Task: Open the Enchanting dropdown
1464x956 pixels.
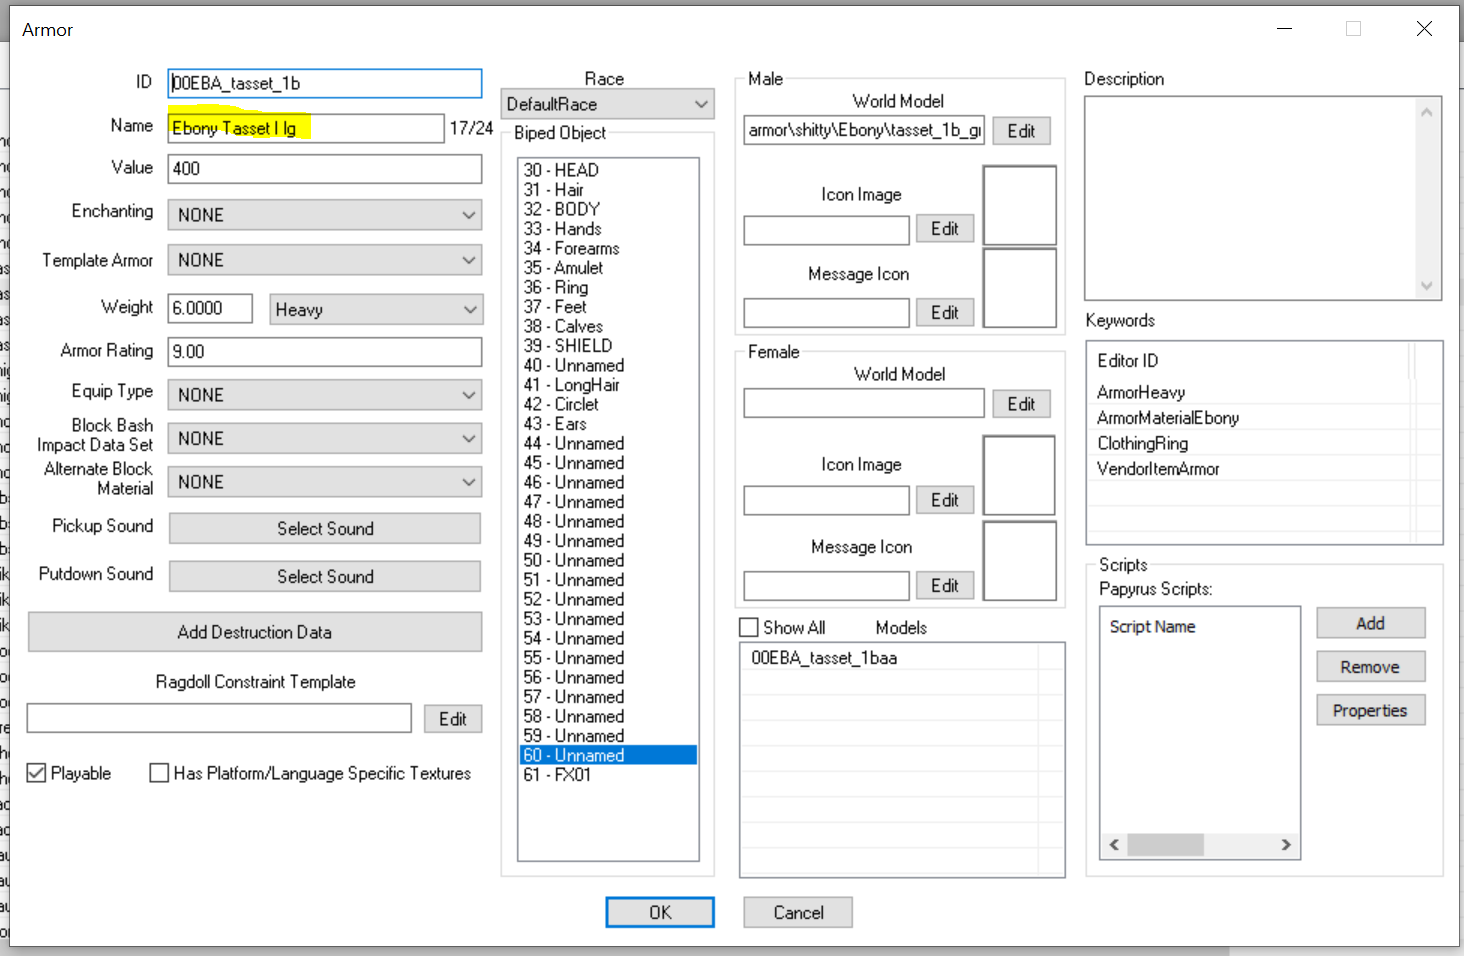Action: [x=325, y=215]
